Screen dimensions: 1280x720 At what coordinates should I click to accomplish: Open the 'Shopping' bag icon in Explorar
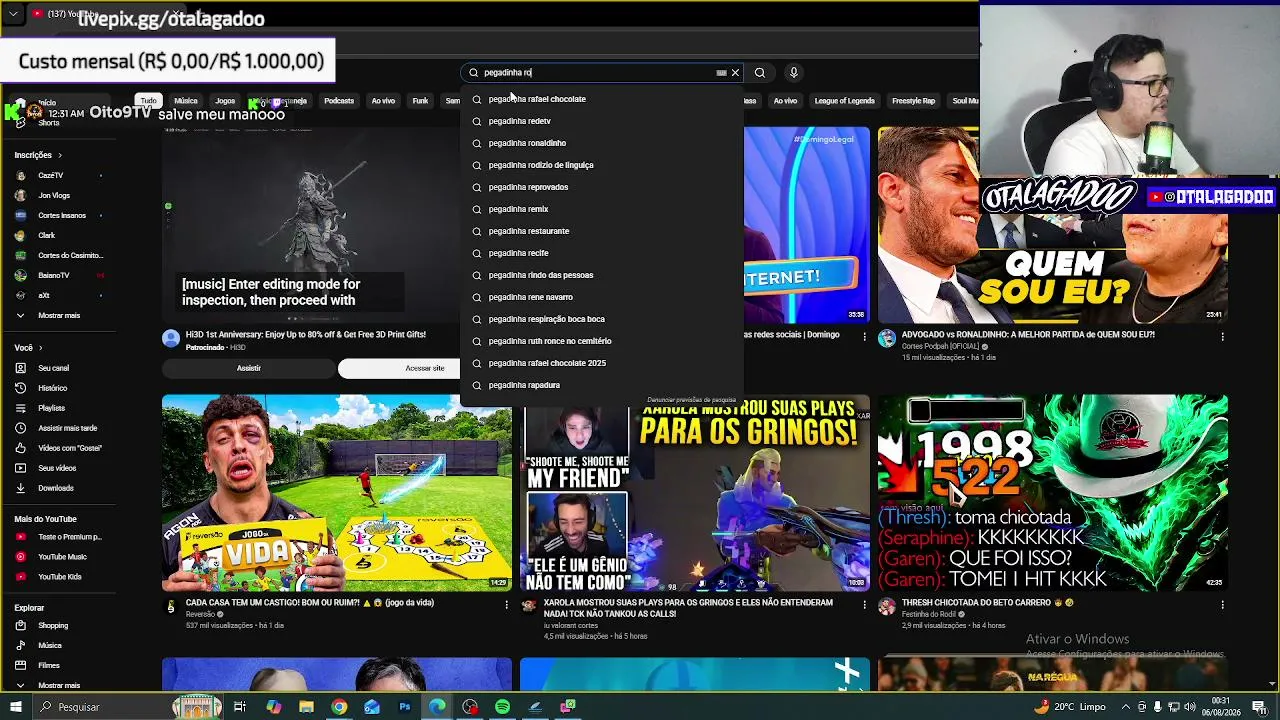20,626
